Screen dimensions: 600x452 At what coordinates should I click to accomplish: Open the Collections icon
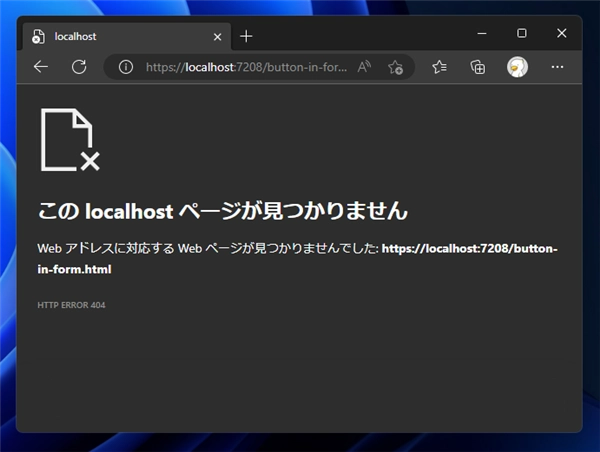(478, 67)
